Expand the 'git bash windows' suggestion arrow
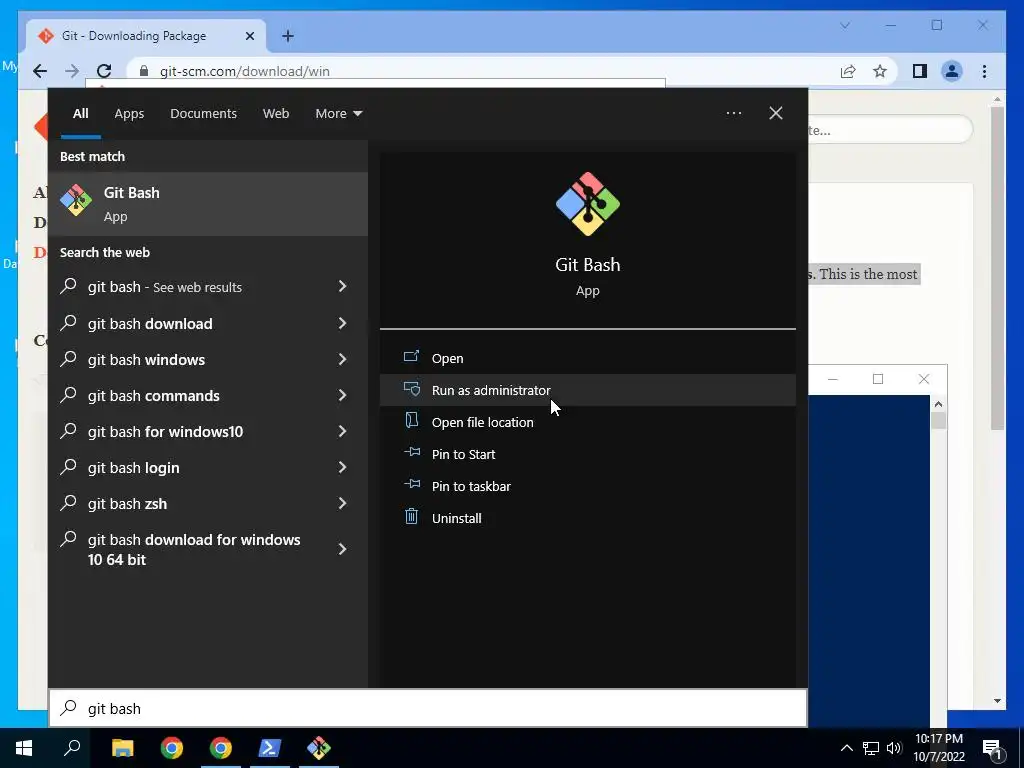 pos(342,359)
